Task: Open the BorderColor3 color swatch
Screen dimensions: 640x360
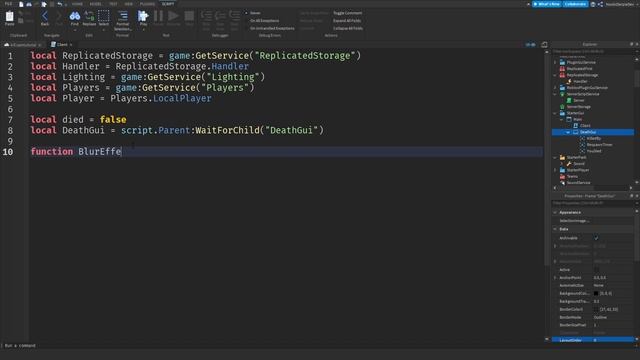Action: 596,309
